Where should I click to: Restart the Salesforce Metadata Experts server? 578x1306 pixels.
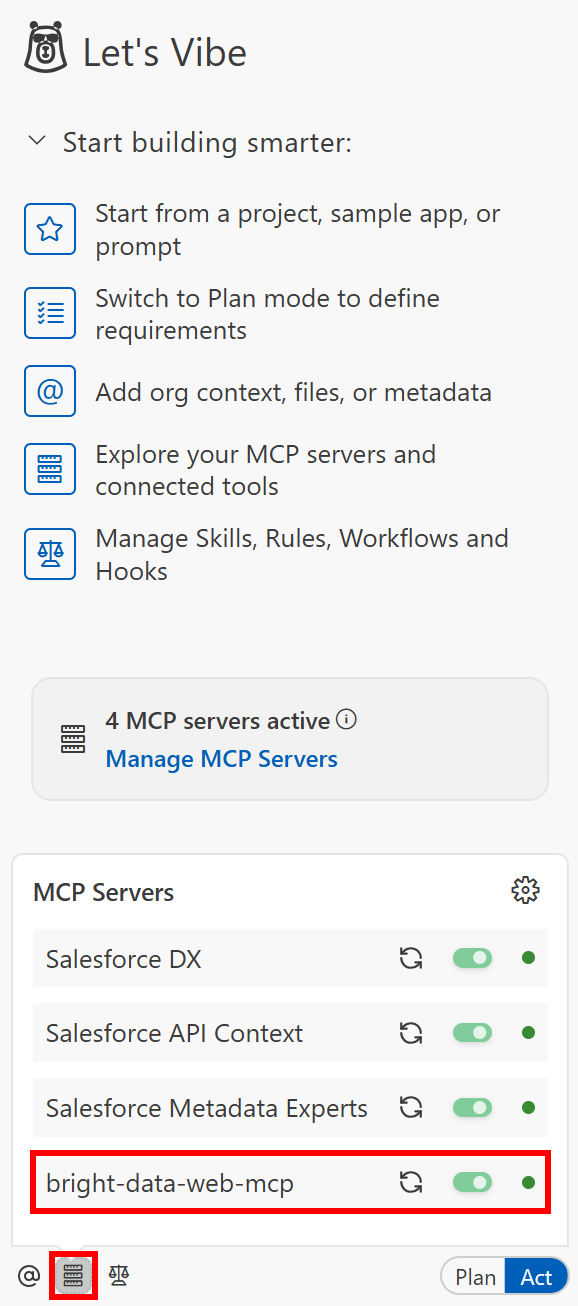click(410, 1108)
